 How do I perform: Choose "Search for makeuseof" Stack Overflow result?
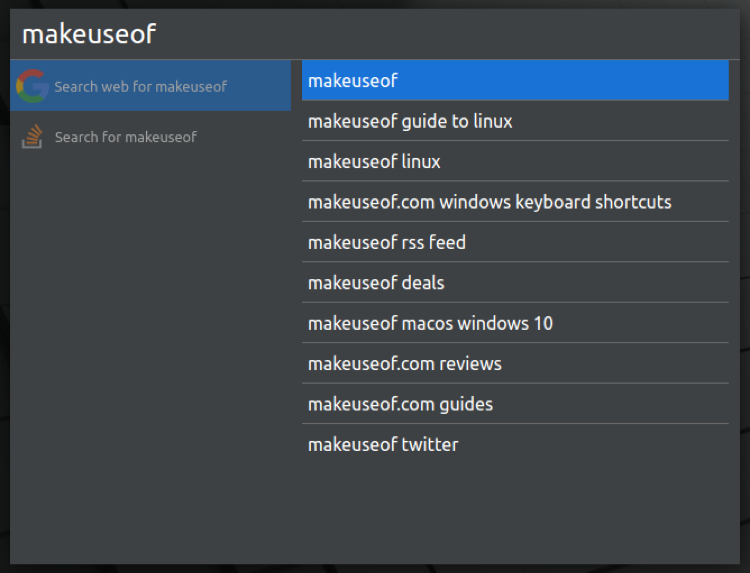click(126, 137)
